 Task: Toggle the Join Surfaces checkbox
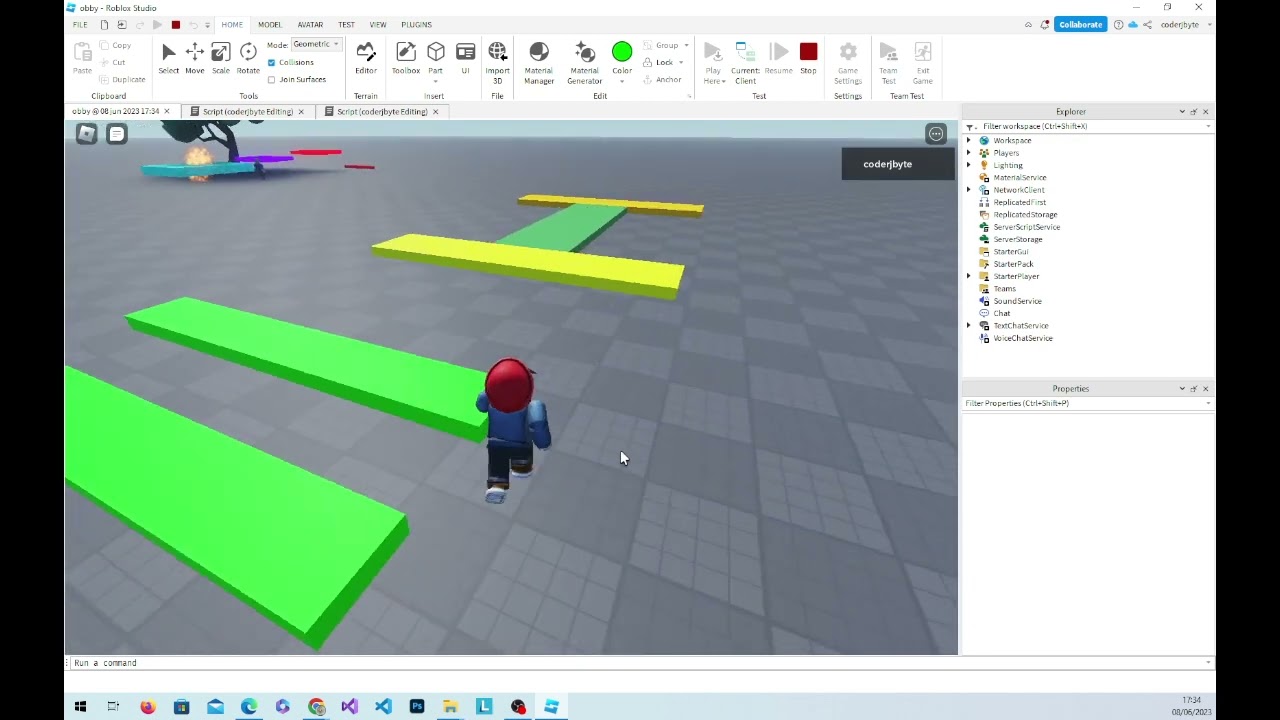click(271, 80)
